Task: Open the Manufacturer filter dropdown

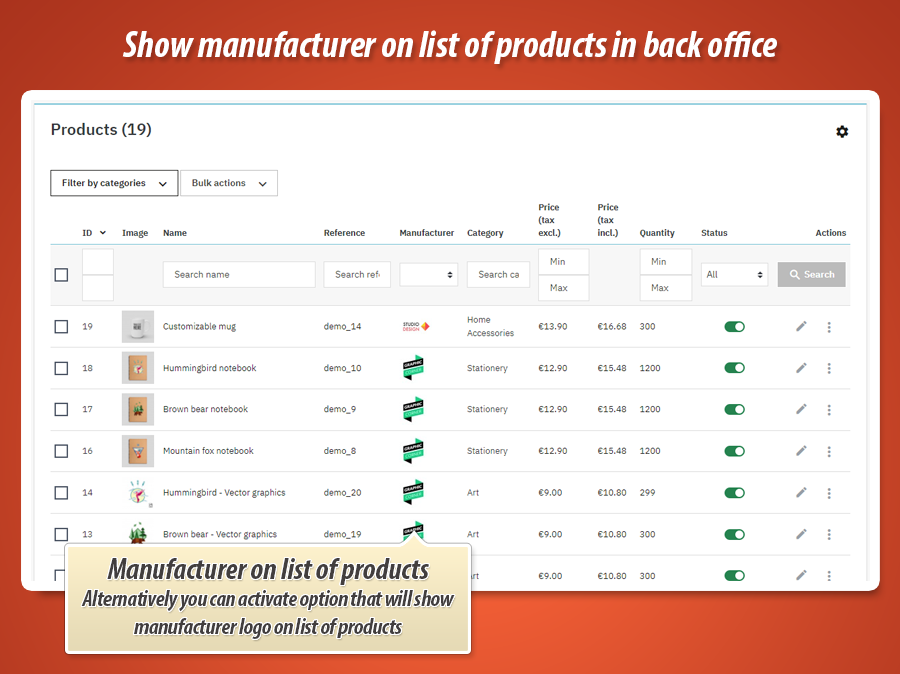Action: 428,274
